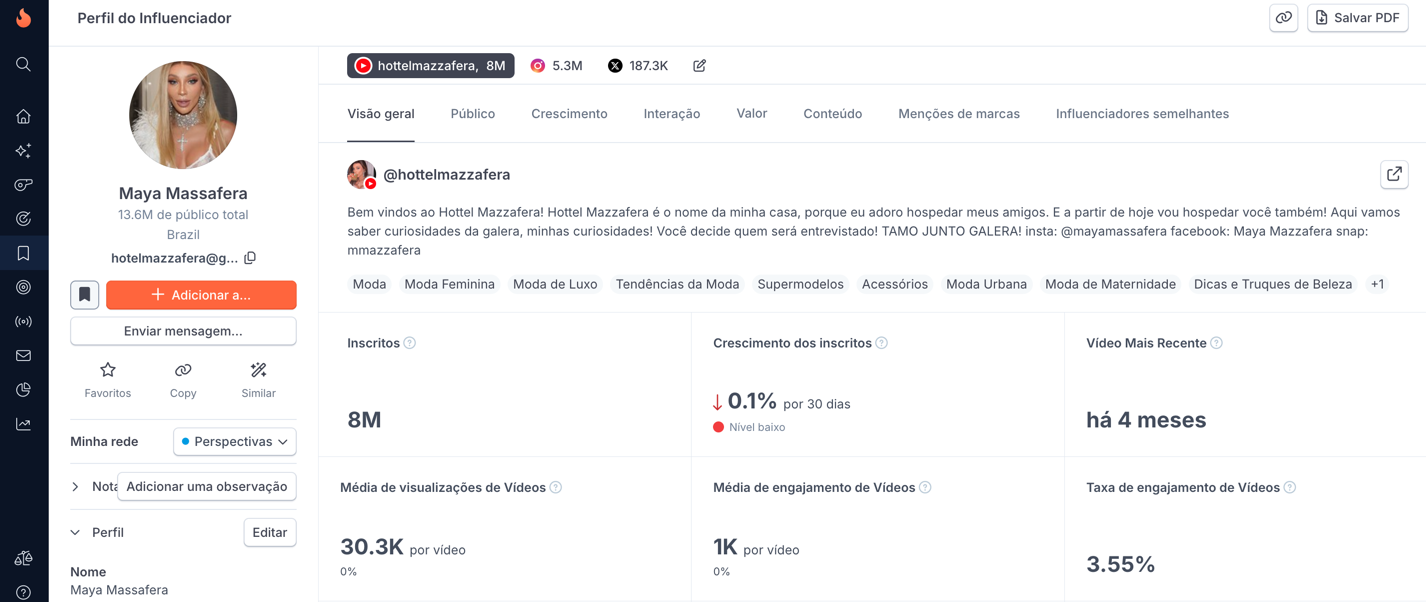The width and height of the screenshot is (1426, 602).
Task: Click the Moda de Maternidade tag
Action: click(1110, 284)
